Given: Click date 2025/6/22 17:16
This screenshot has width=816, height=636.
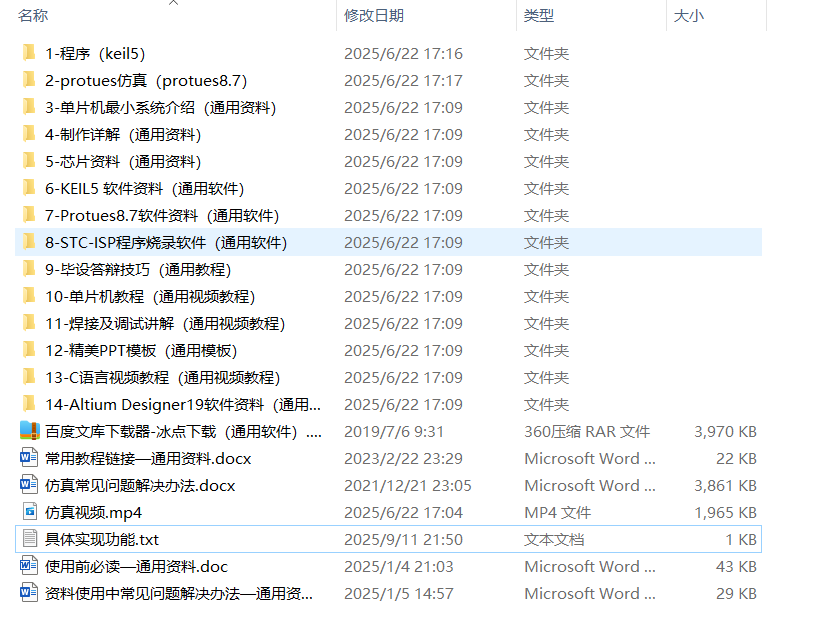Looking at the screenshot, I should 403,54.
